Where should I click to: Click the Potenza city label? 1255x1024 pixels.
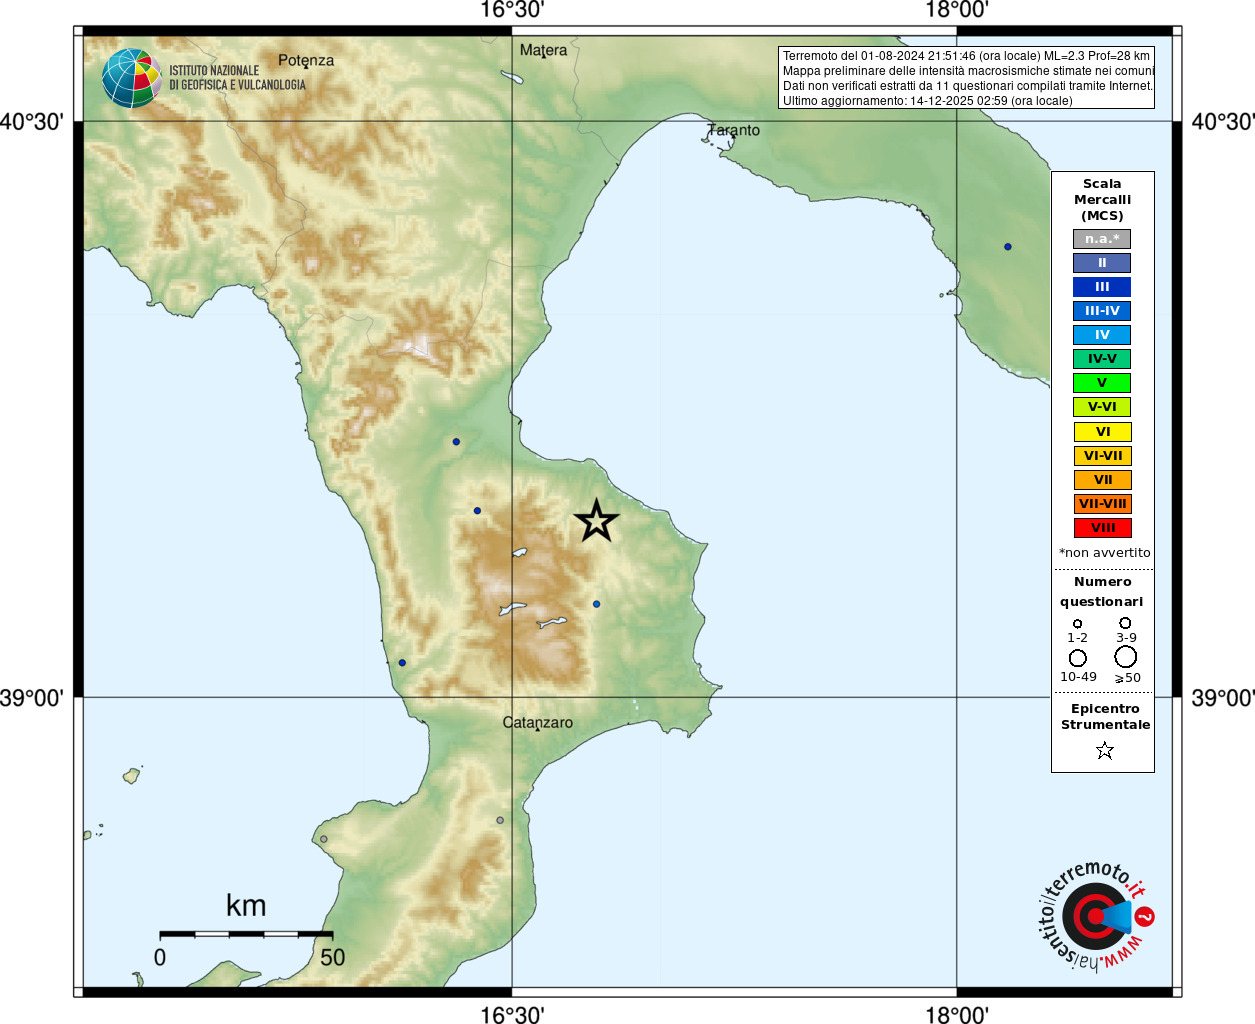click(306, 60)
